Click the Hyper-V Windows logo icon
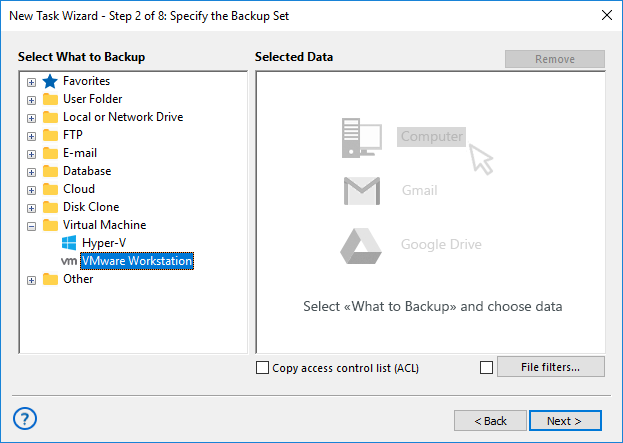 pos(69,243)
